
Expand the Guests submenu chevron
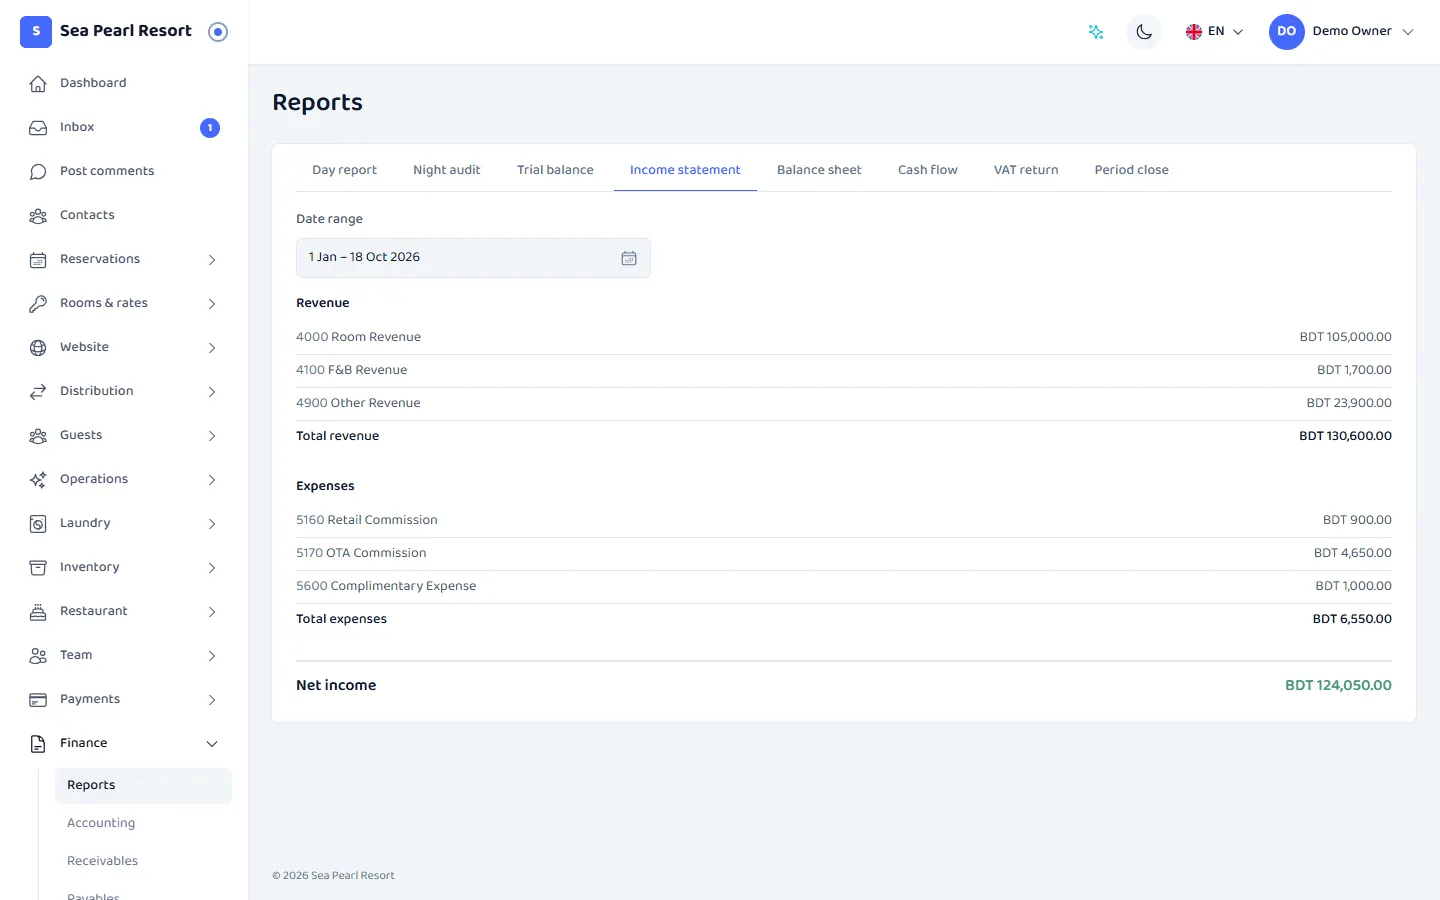click(212, 436)
